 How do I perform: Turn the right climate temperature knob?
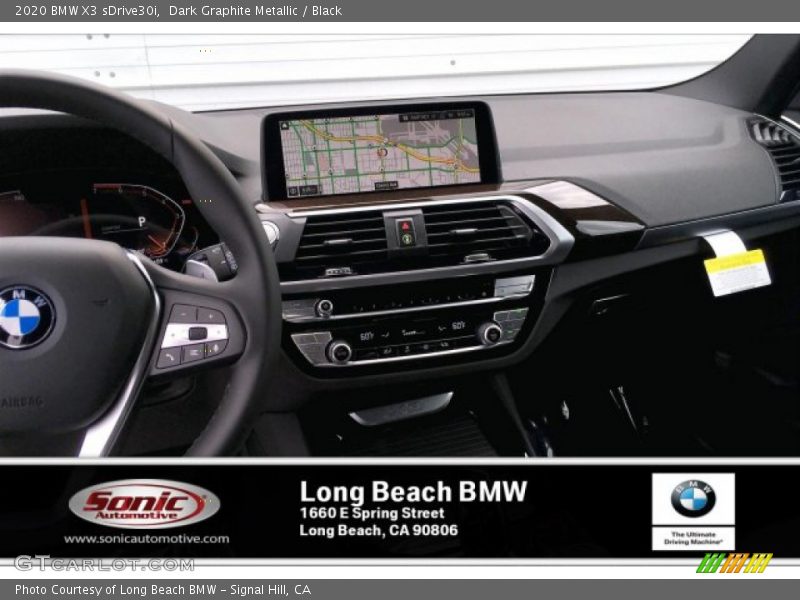[x=489, y=334]
